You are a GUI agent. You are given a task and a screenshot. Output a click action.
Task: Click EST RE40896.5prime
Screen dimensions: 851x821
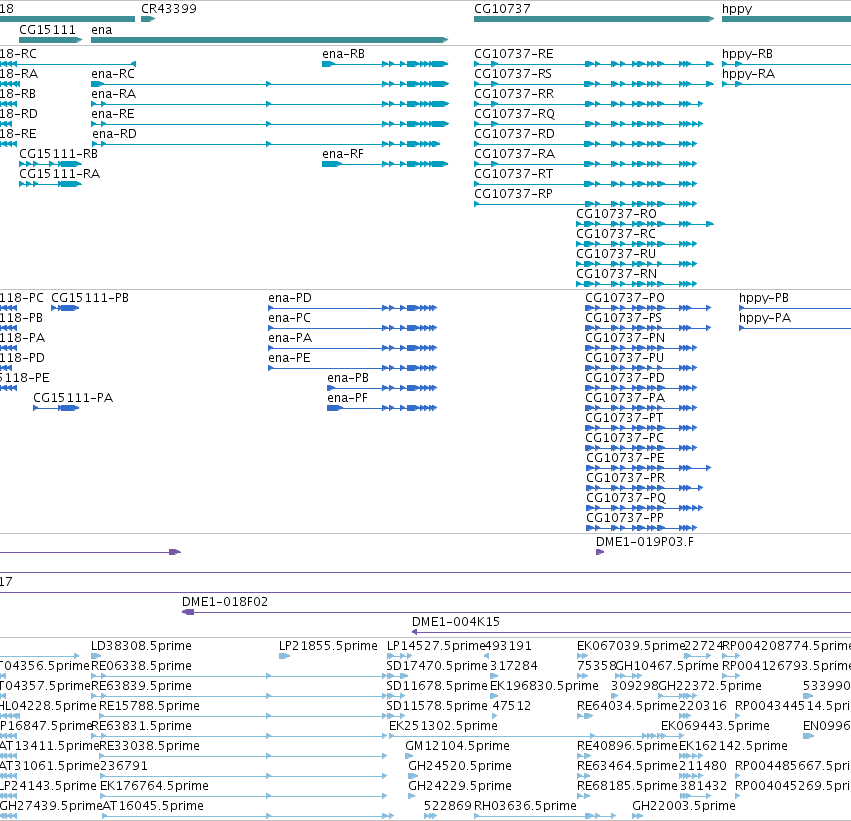pyautogui.click(x=582, y=756)
